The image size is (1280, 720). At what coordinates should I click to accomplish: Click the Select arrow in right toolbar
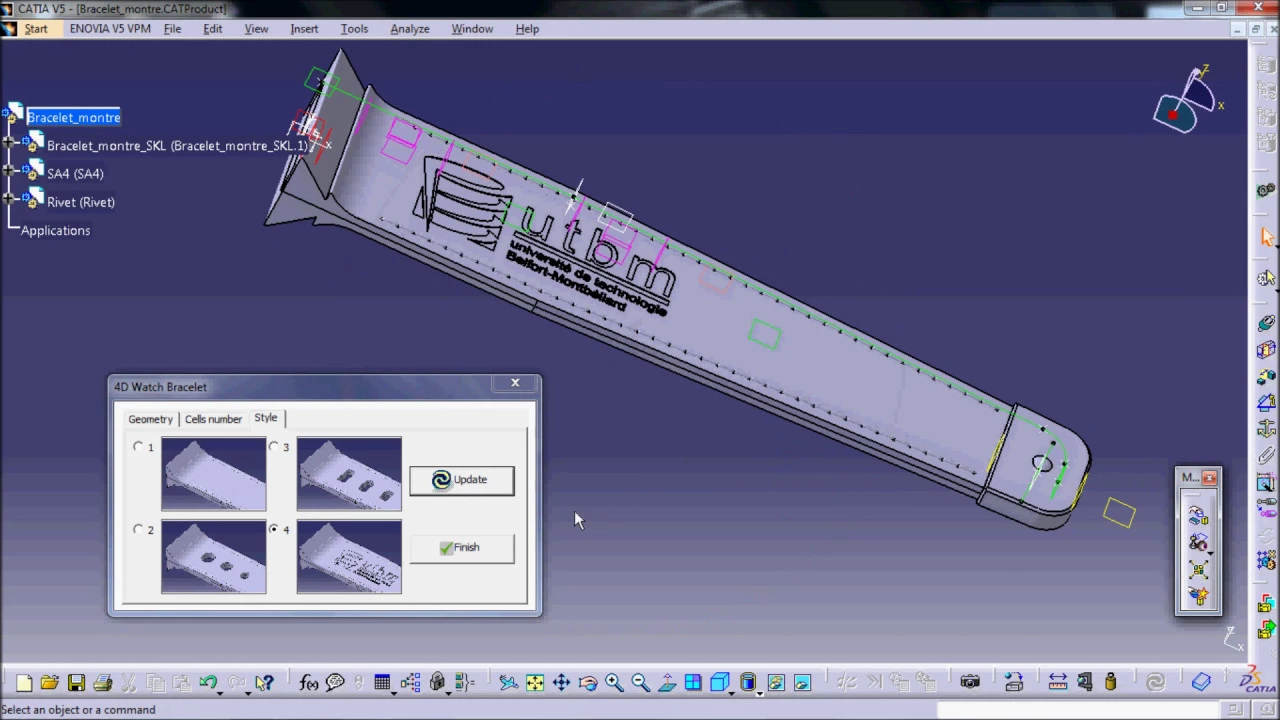[x=1267, y=237]
